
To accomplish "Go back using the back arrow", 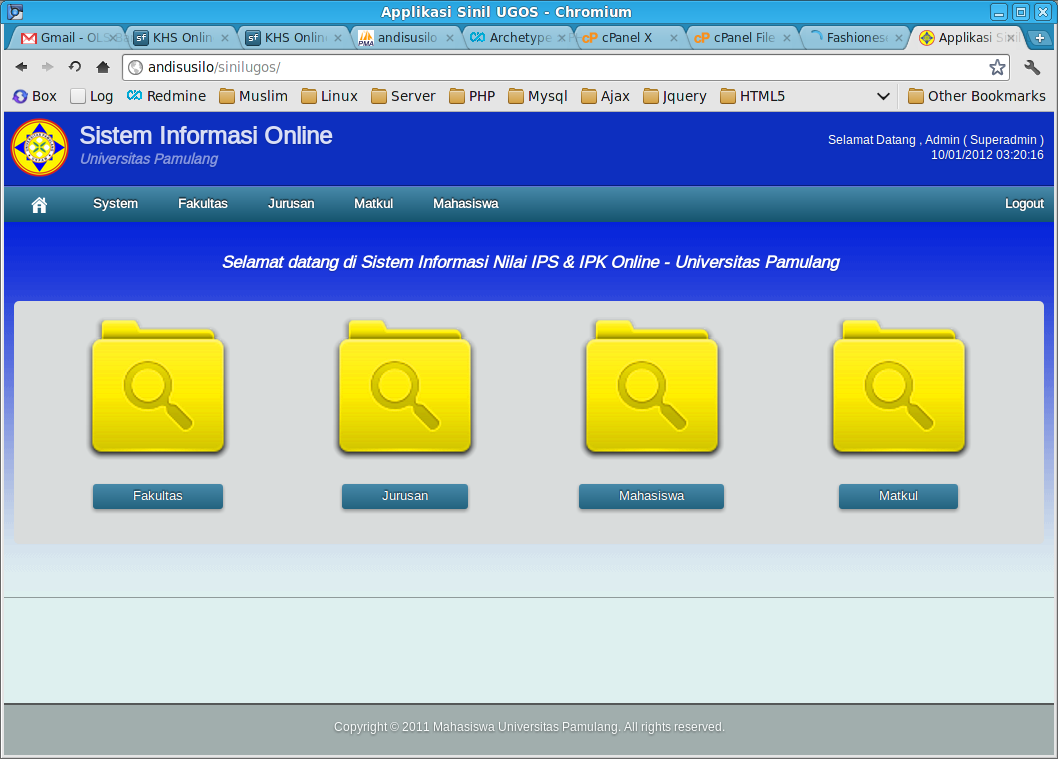I will pyautogui.click(x=22, y=67).
